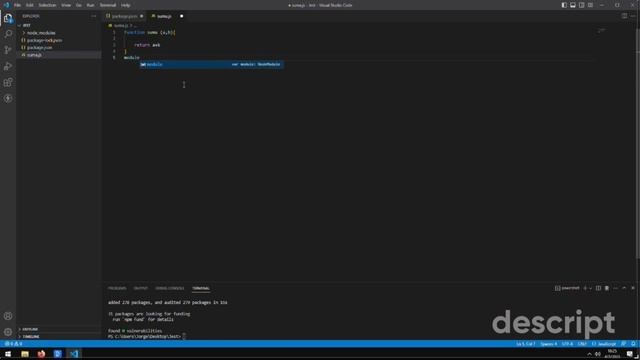
Task: Click the line and column indicator
Action: pyautogui.click(x=526, y=344)
